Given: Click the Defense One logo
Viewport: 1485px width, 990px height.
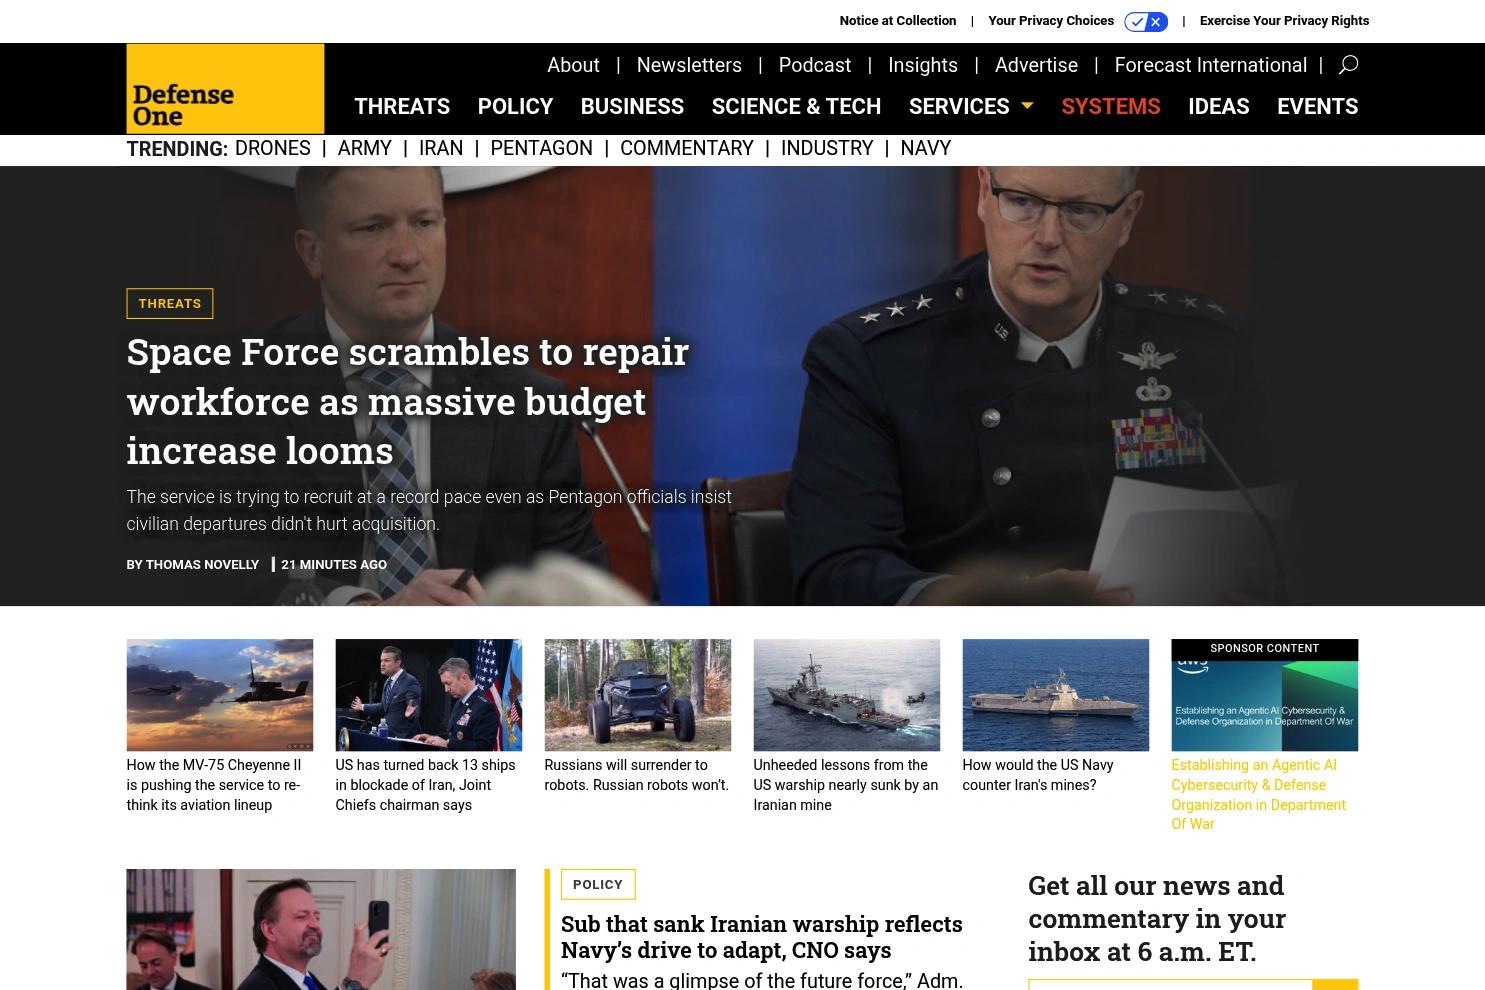Looking at the screenshot, I should tap(225, 88).
